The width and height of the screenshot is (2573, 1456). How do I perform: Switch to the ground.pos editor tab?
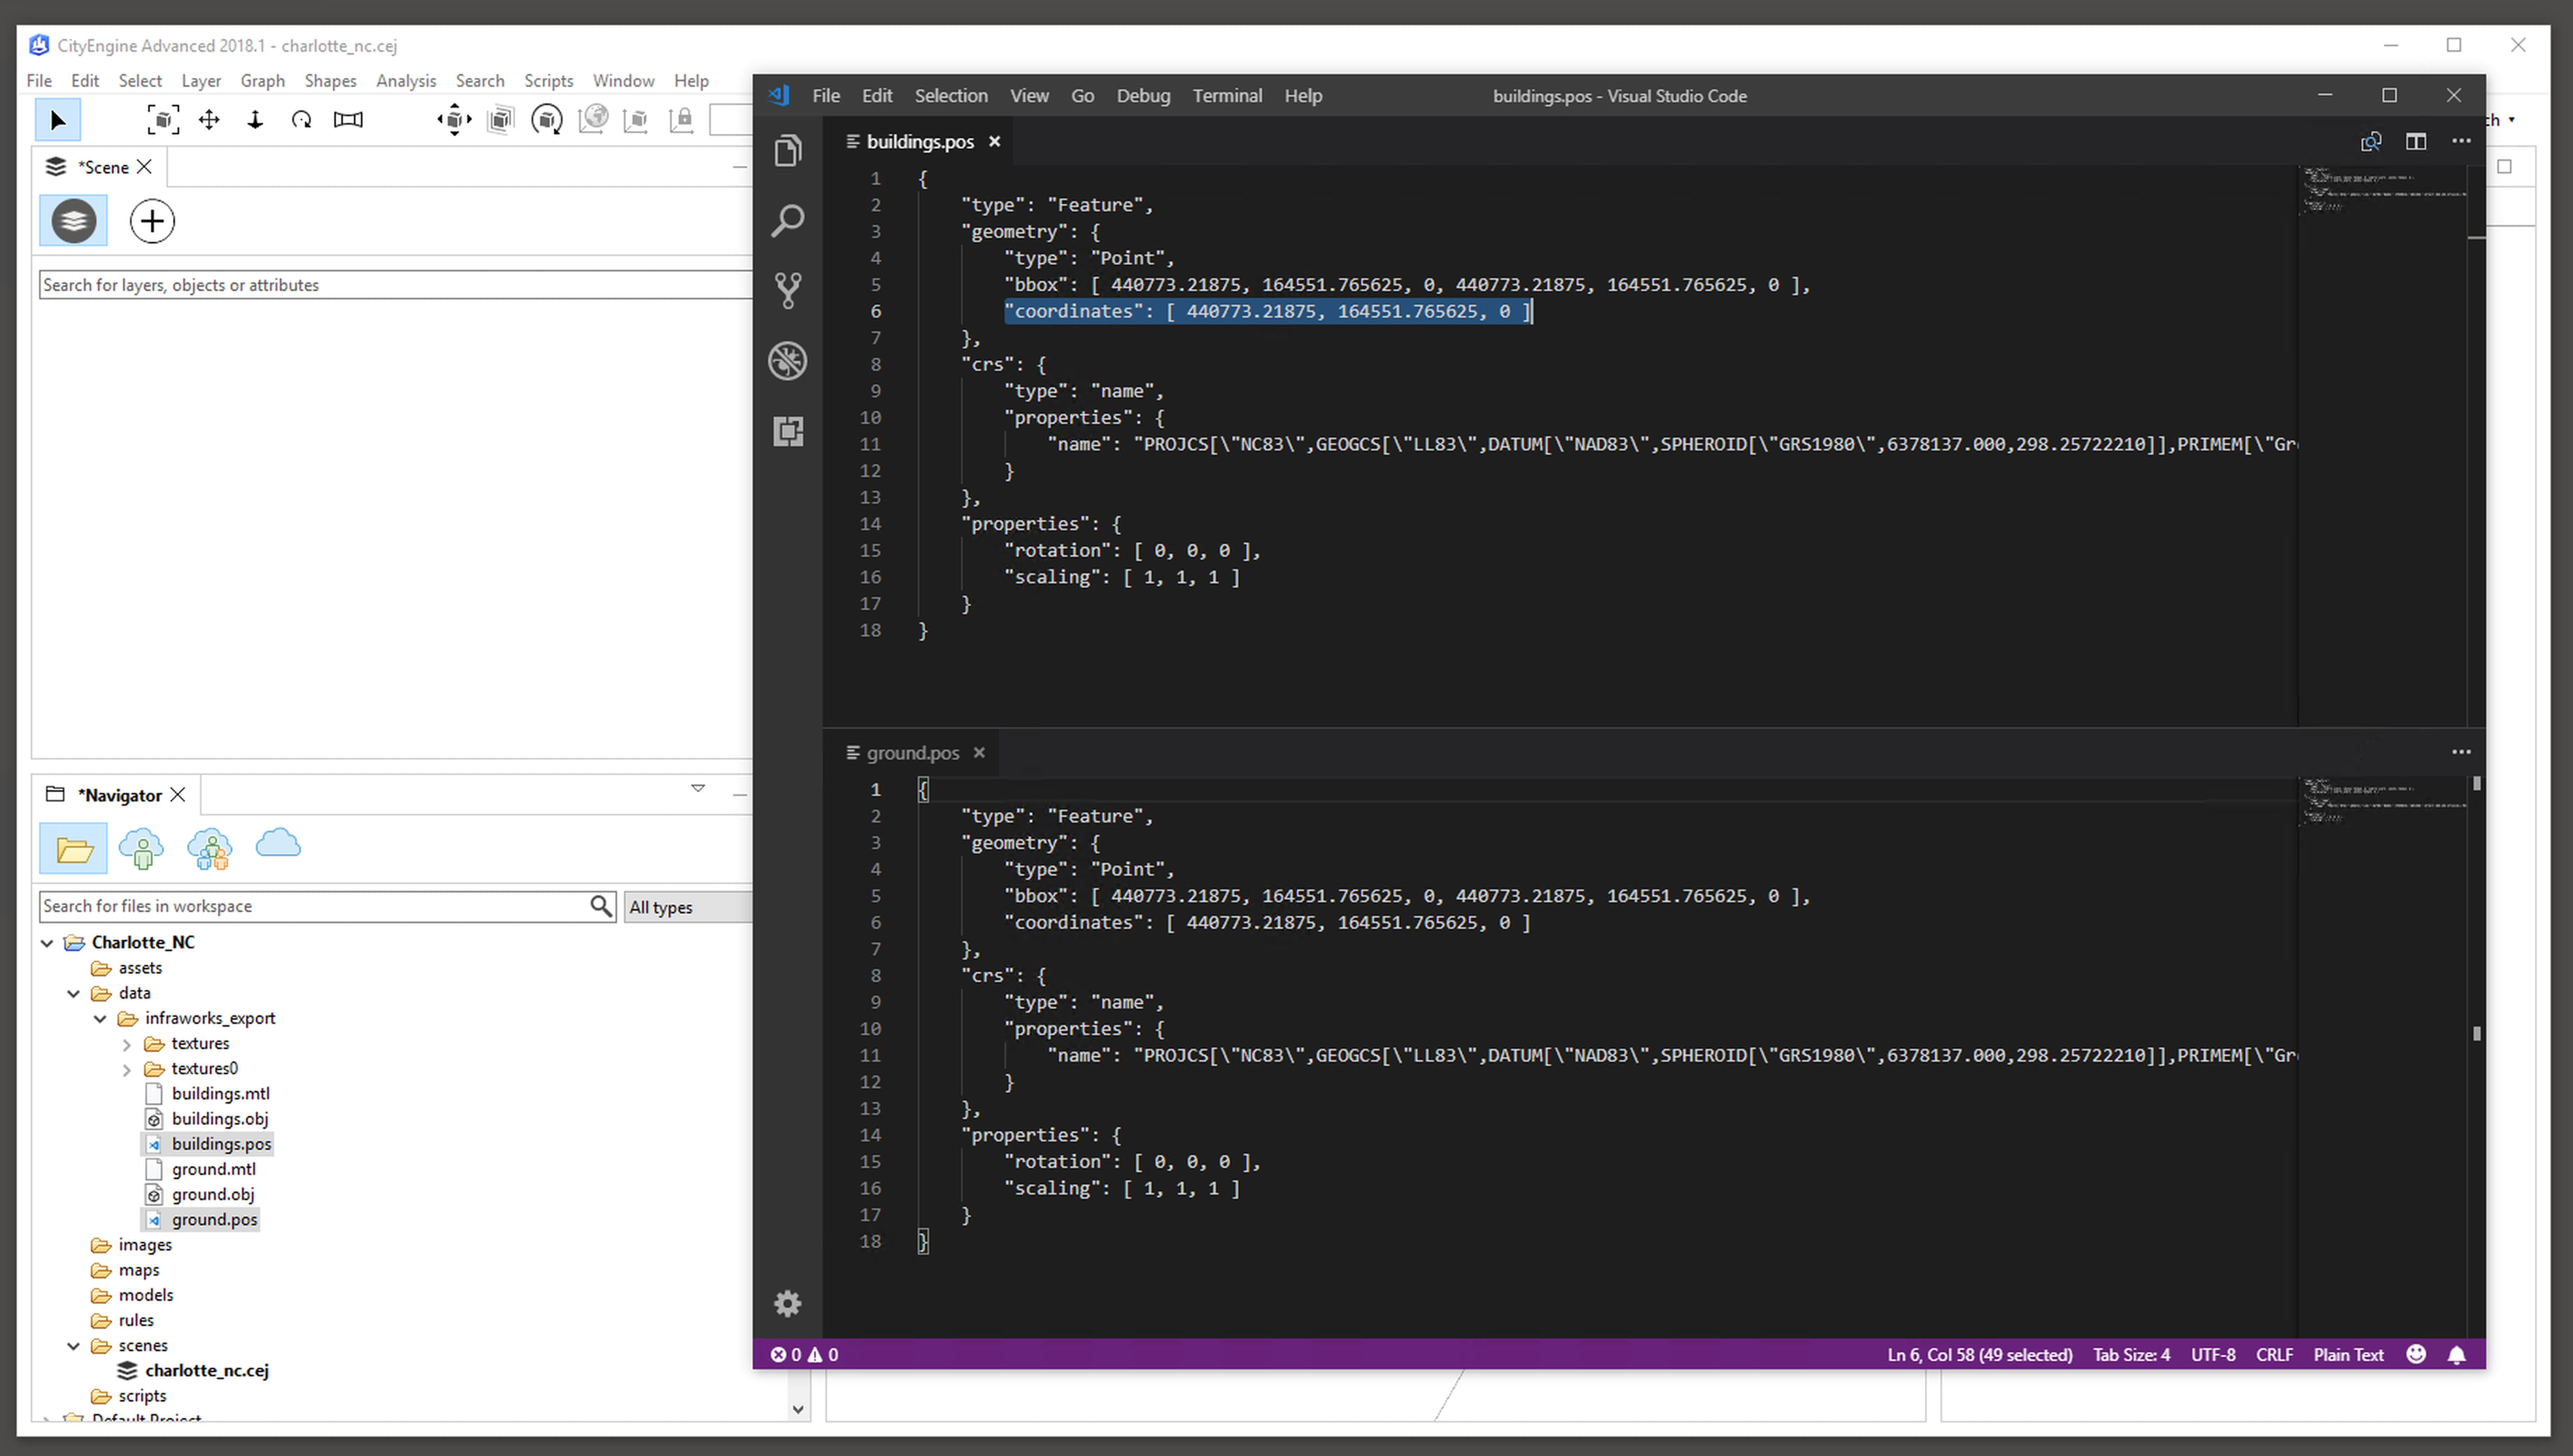(912, 753)
